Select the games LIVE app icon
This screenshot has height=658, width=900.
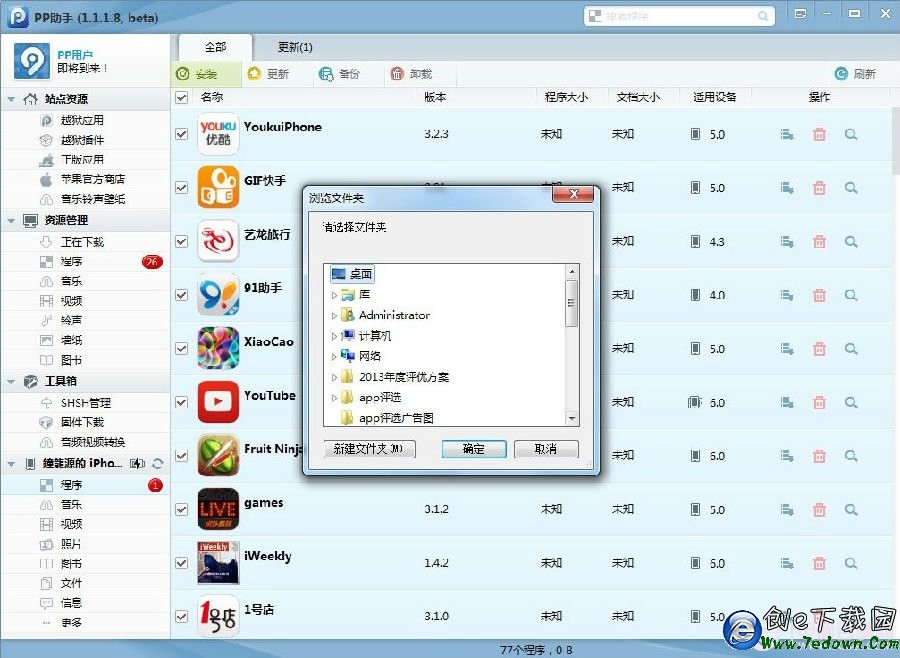(218, 509)
